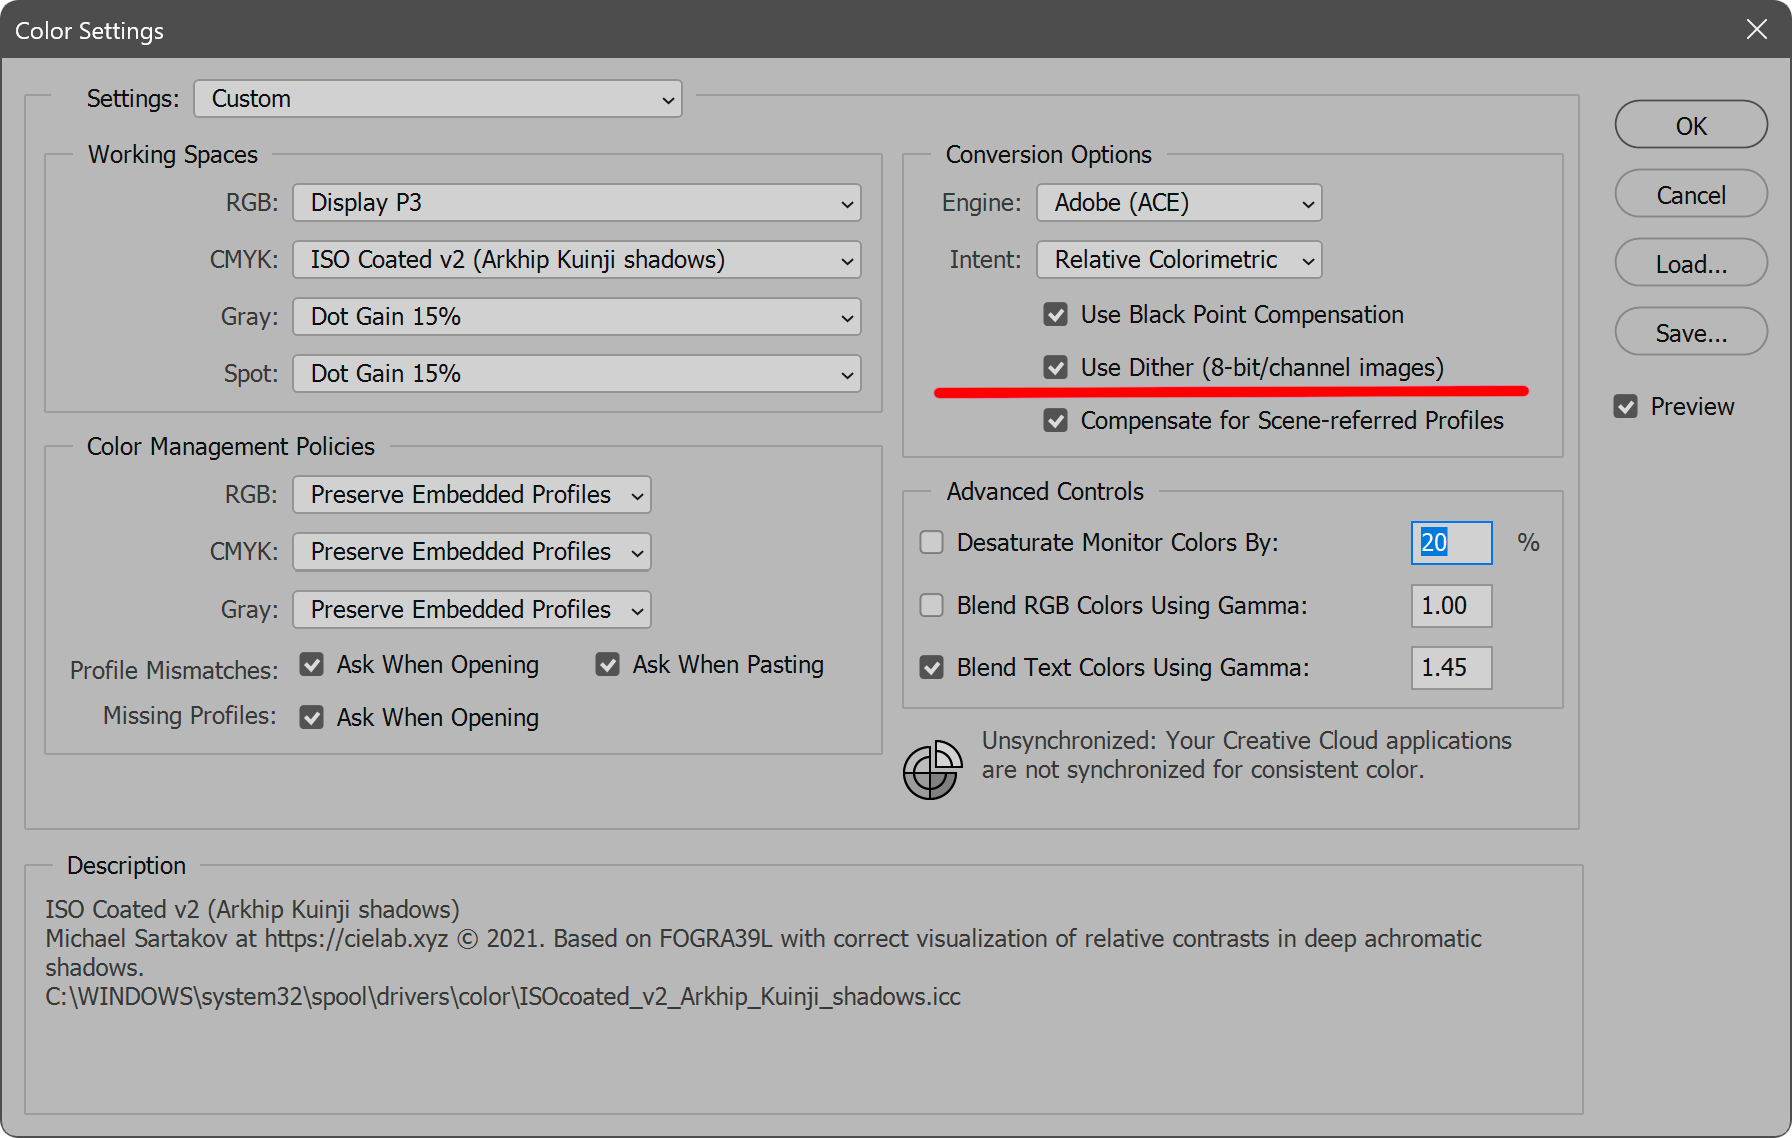Enable Desaturate Monitor Colors By option

coord(931,543)
